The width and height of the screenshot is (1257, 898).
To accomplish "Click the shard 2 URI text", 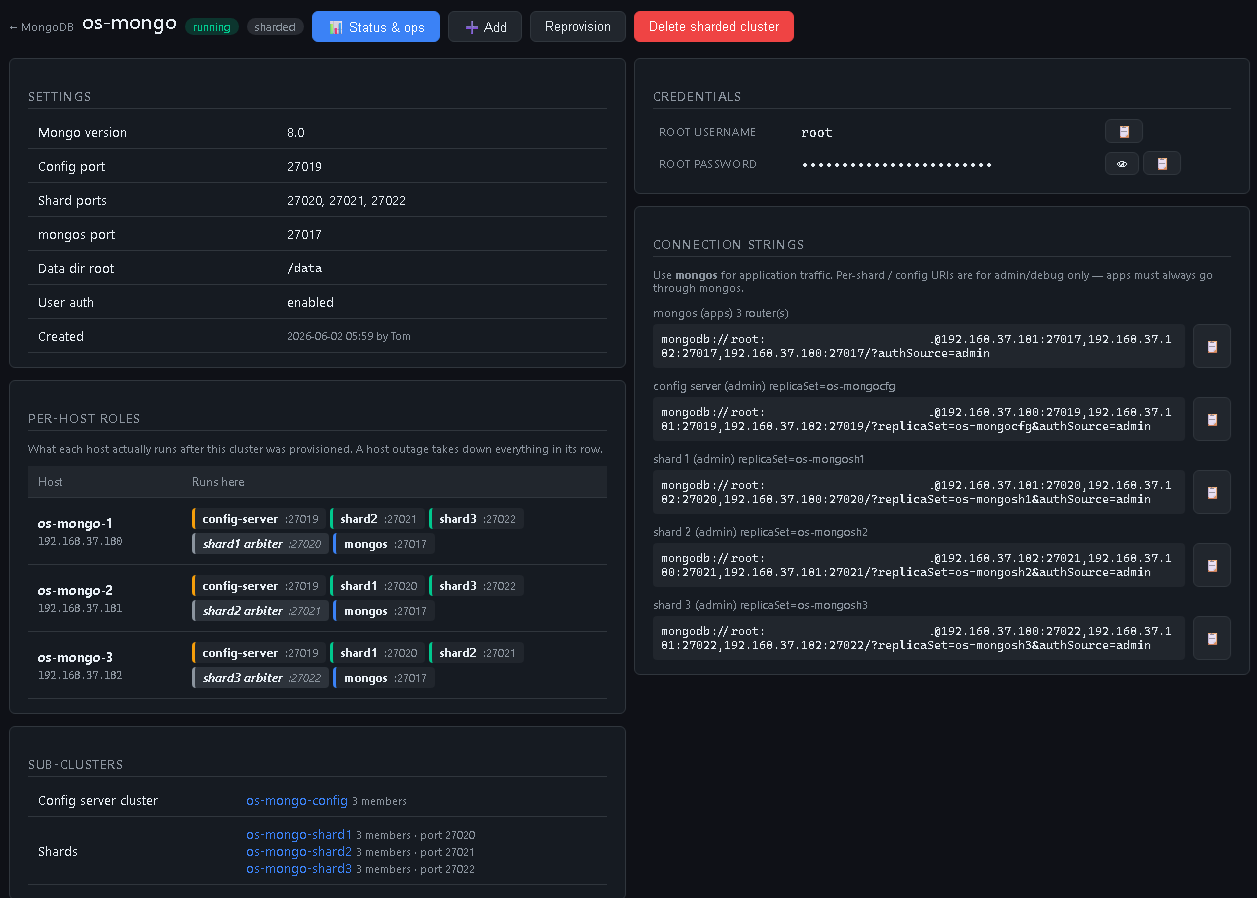I will tap(918, 565).
